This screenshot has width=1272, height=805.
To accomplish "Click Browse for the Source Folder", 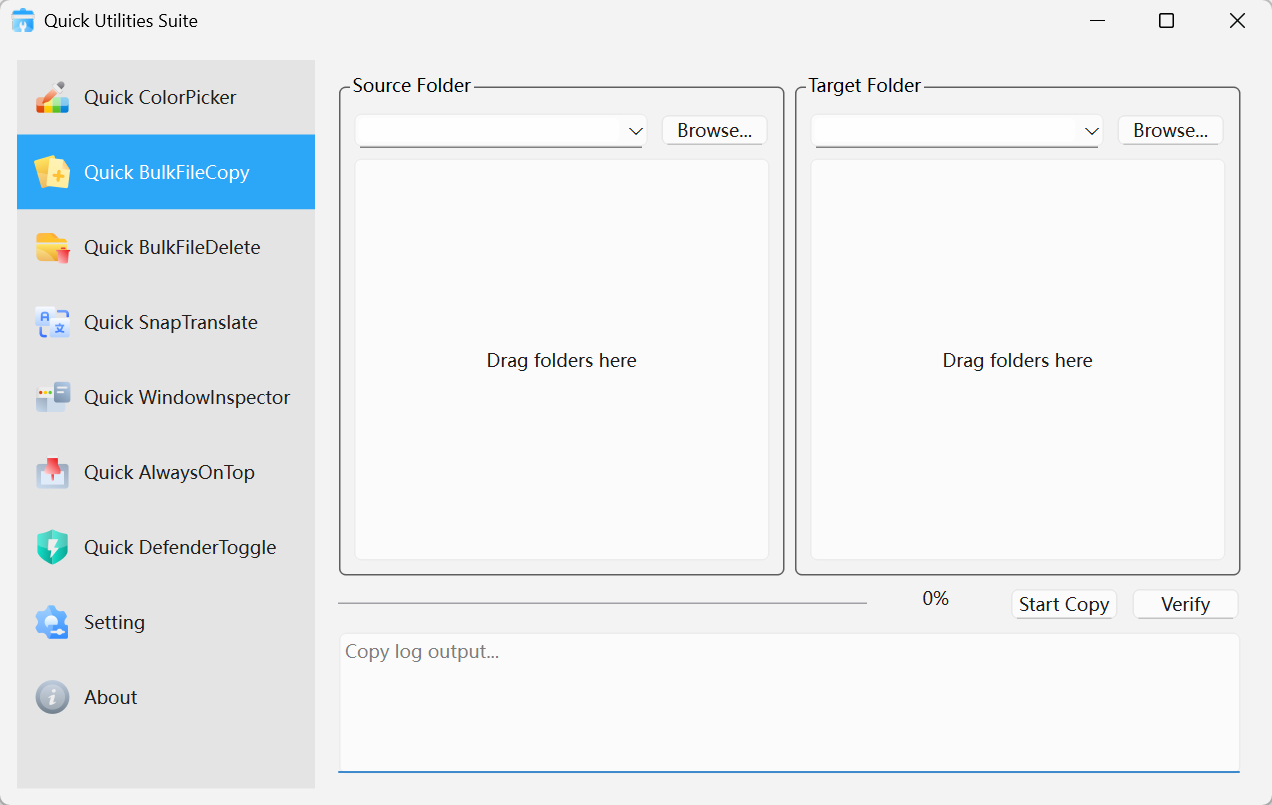I will (714, 130).
